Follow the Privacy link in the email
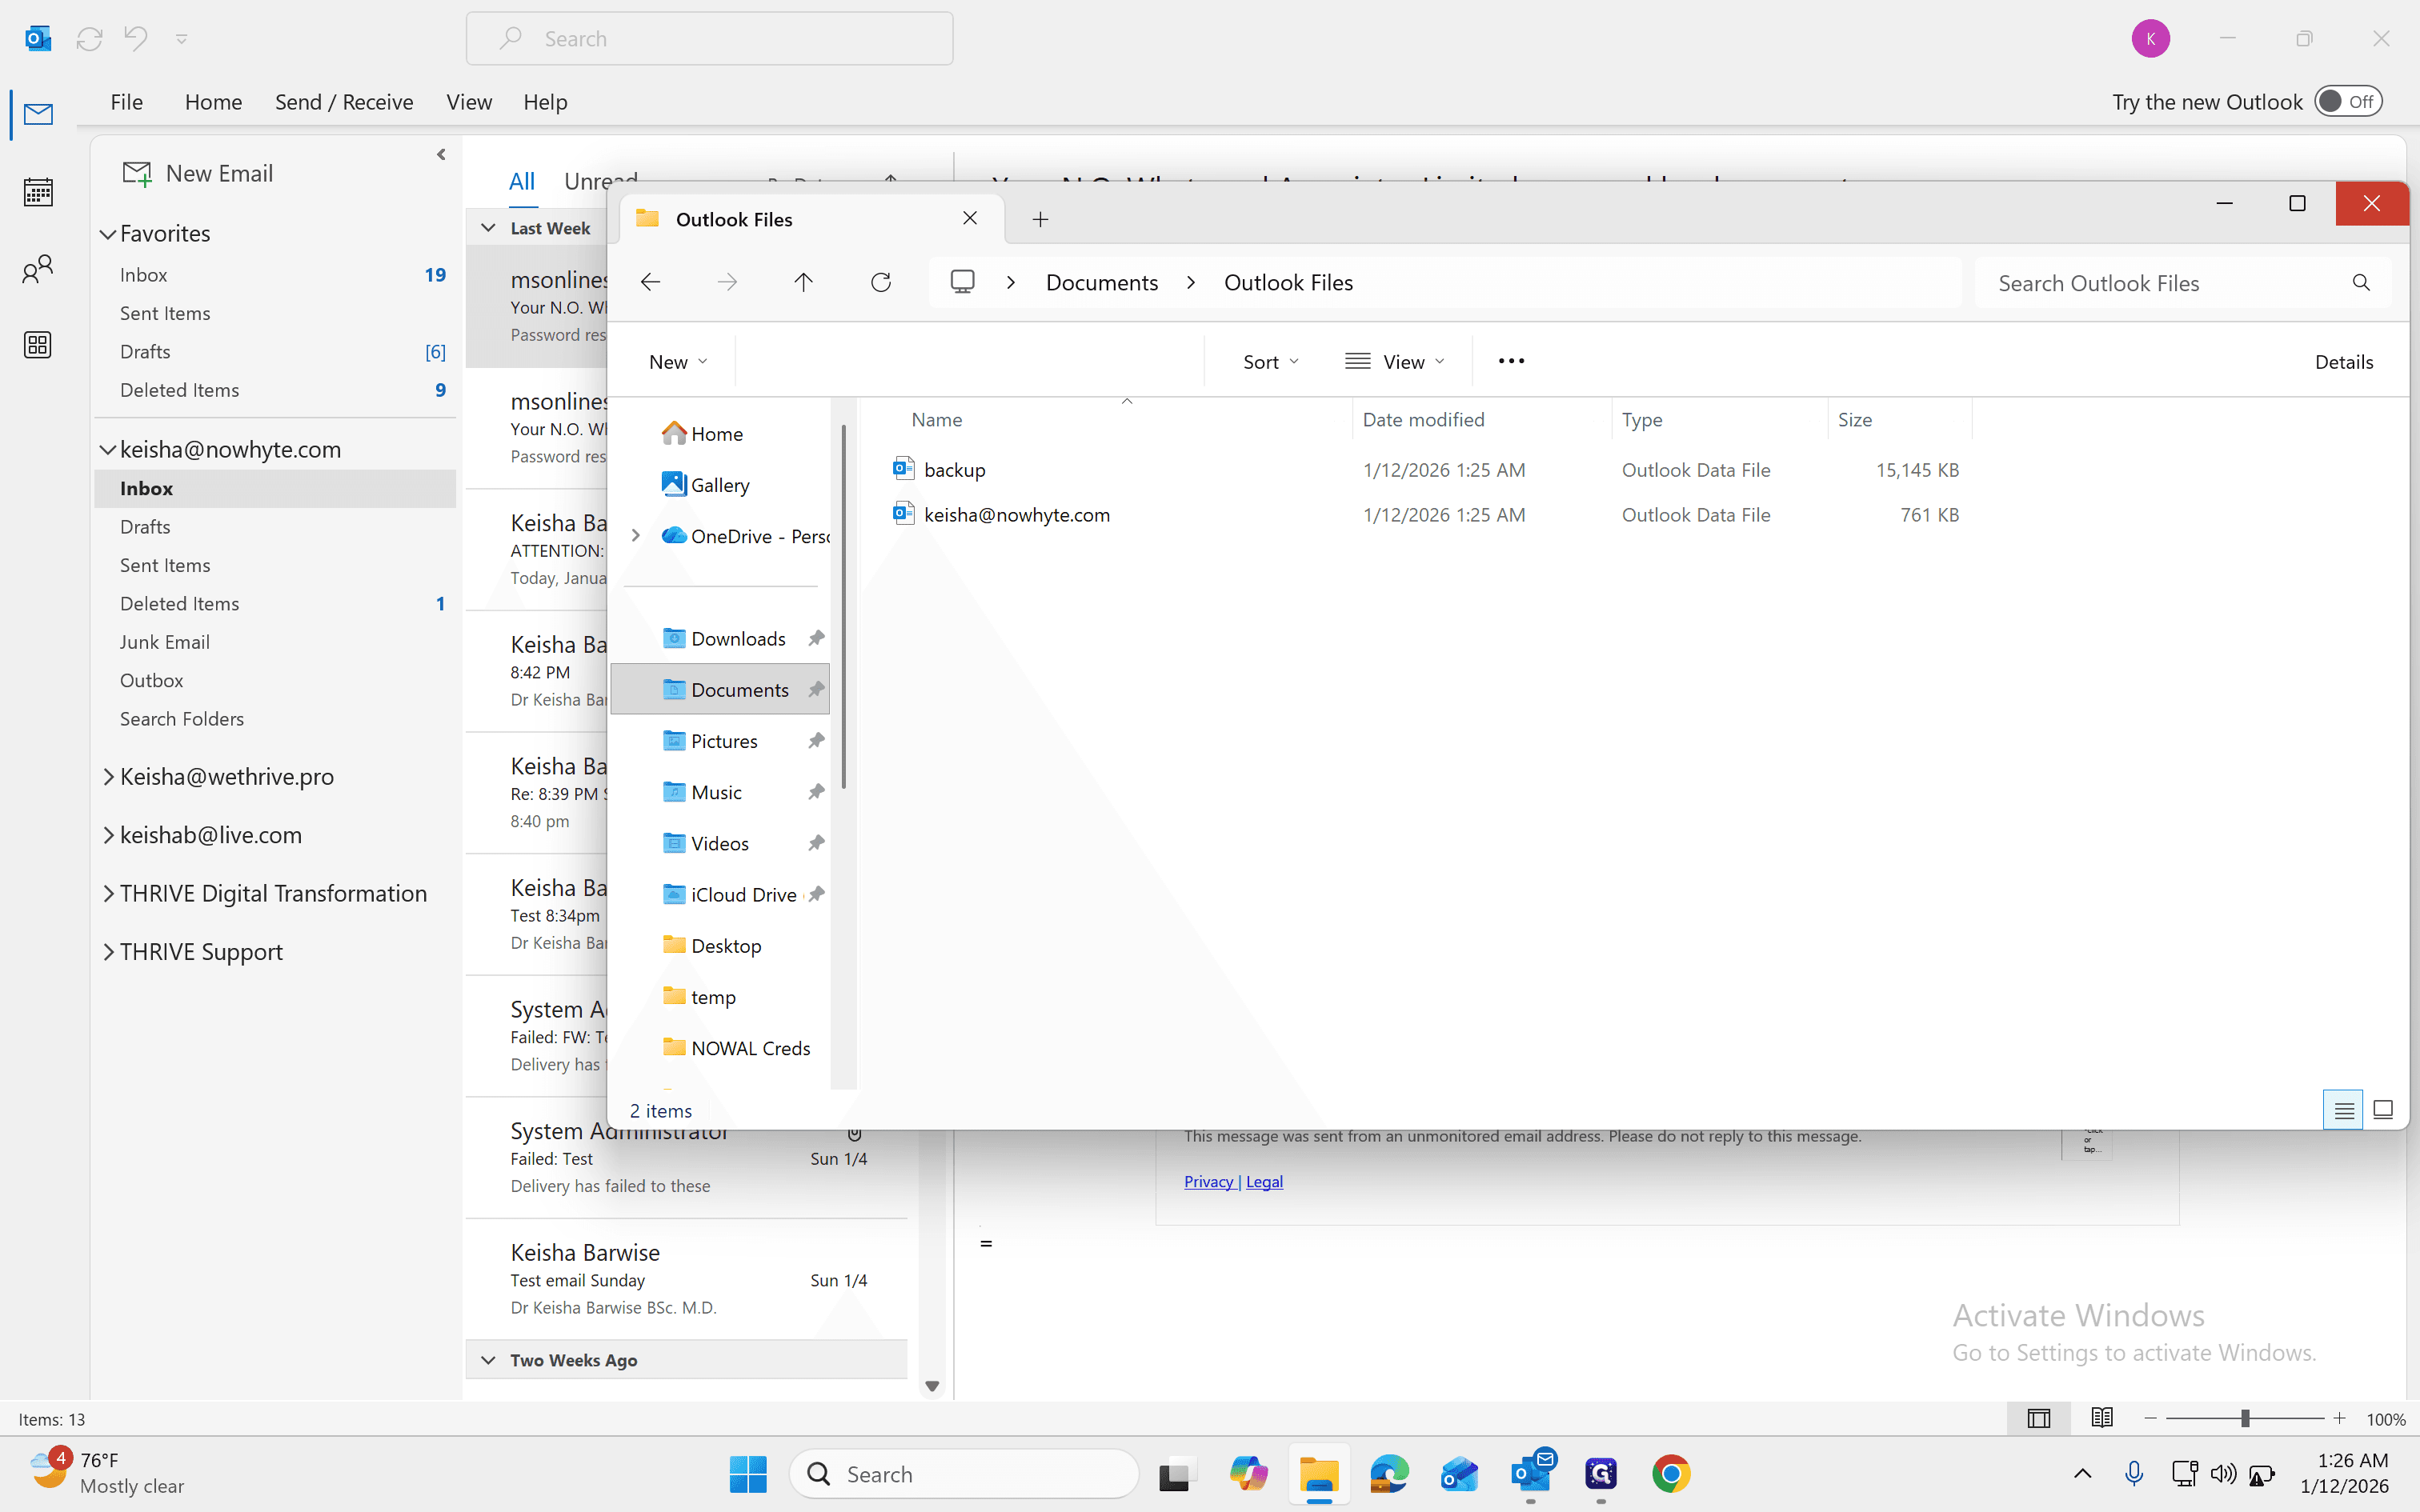Viewport: 2420px width, 1512px height. tap(1209, 1182)
